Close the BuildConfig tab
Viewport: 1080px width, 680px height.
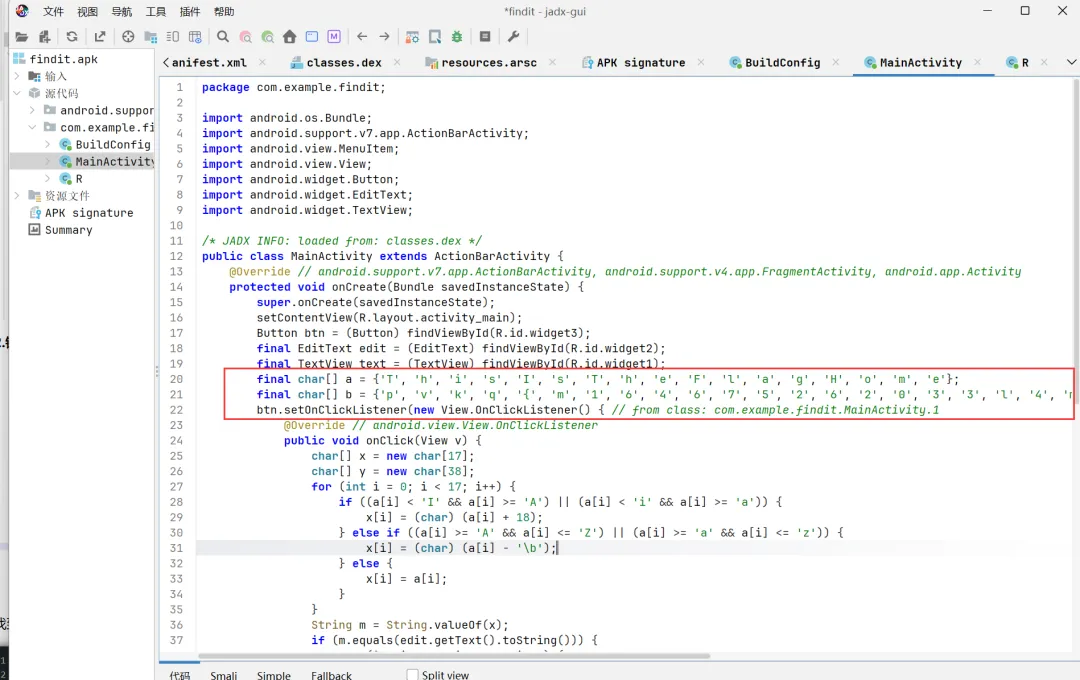tap(836, 62)
